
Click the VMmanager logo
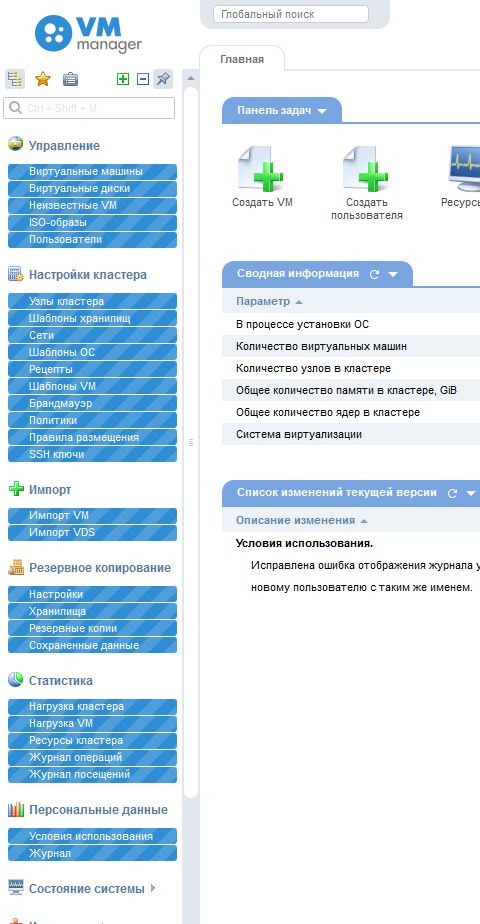[88, 34]
